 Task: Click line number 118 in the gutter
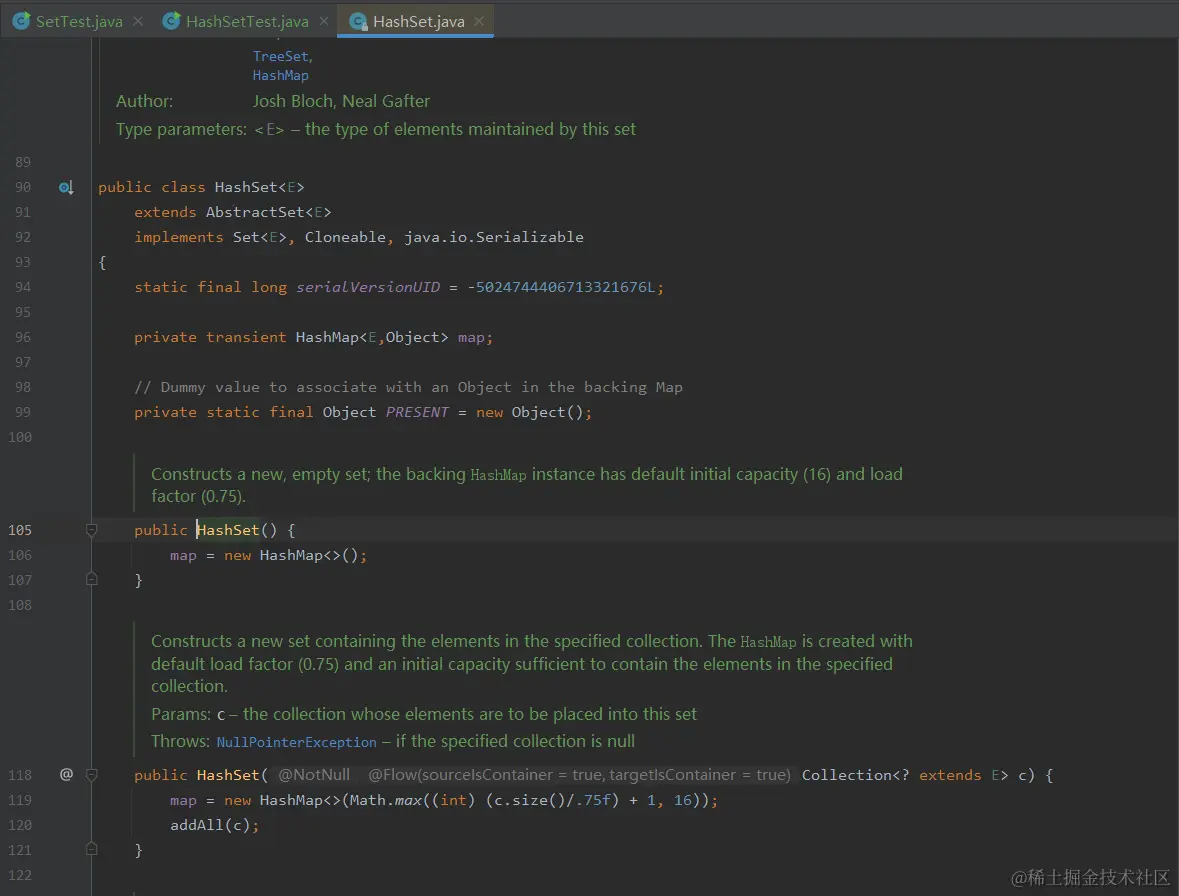pos(20,775)
